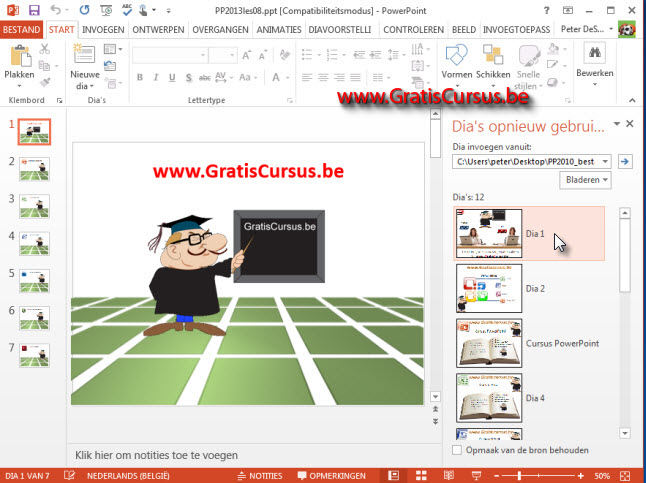Switch to Normal view in status bar
Viewport: 646px width, 483px height.
393,476
